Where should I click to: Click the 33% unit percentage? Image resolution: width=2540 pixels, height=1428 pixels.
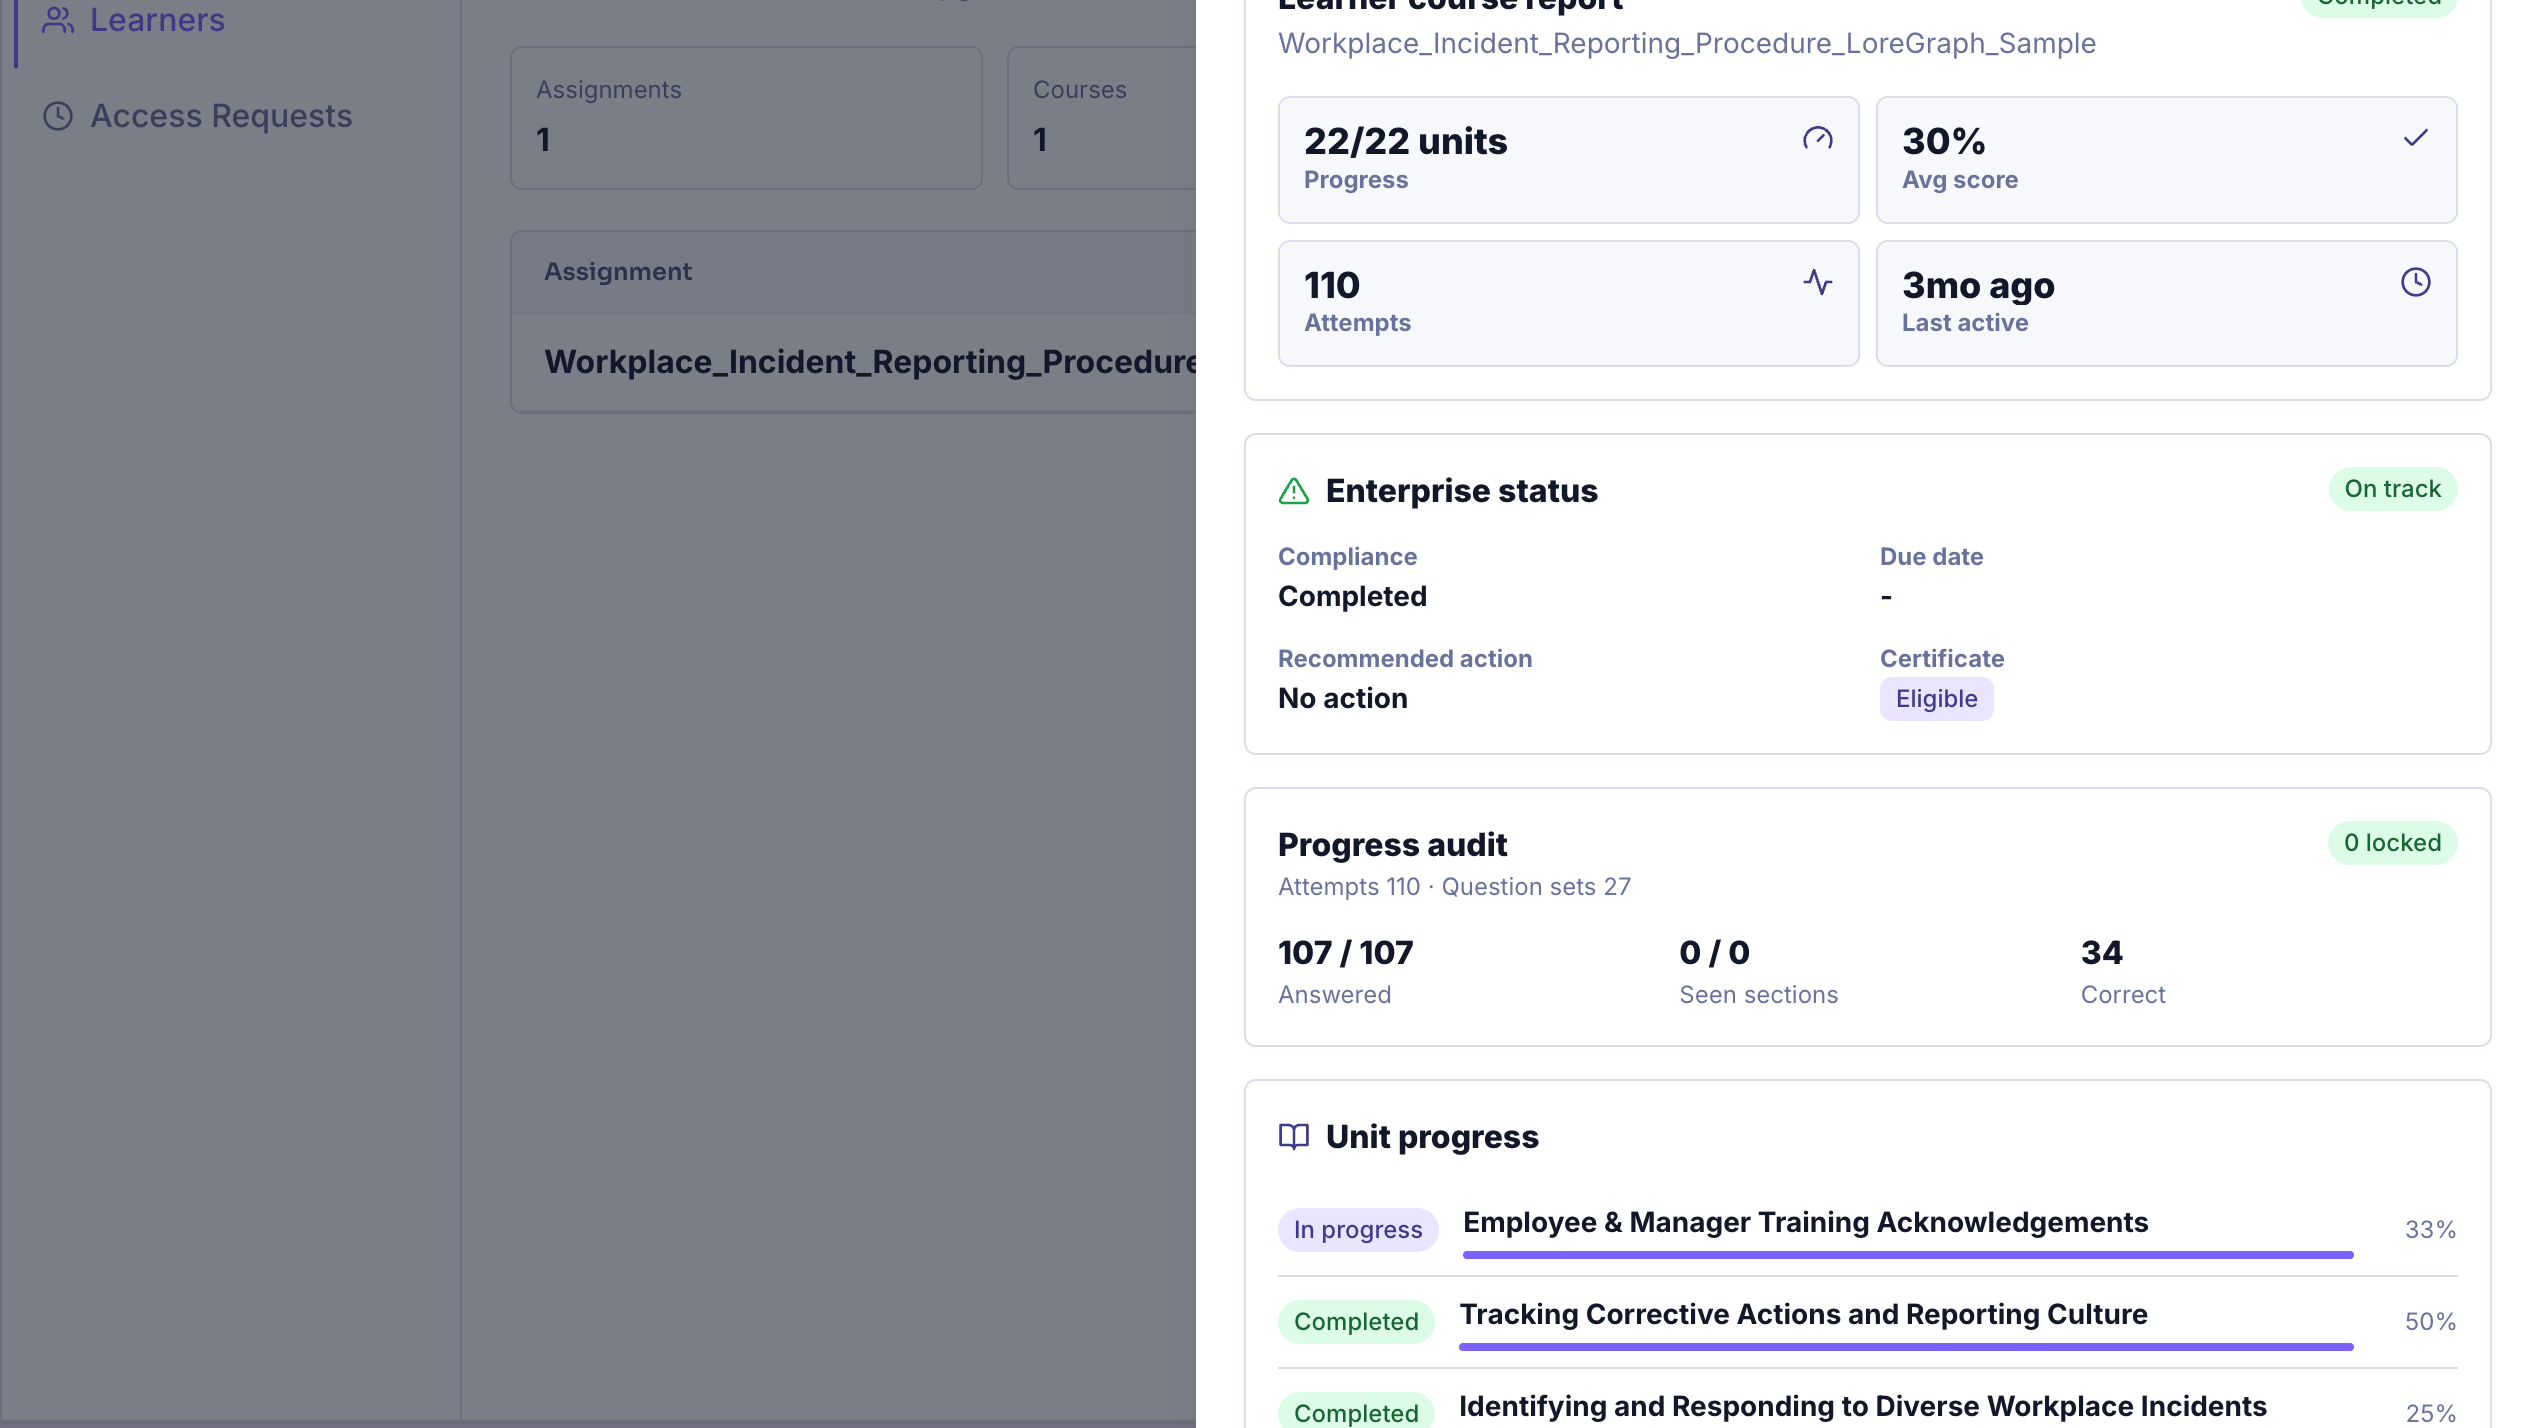(x=2430, y=1230)
